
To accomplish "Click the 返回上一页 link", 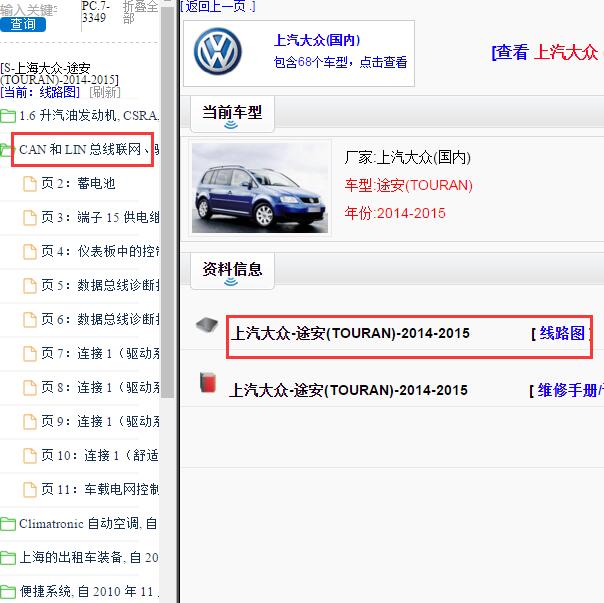I will pos(218,6).
